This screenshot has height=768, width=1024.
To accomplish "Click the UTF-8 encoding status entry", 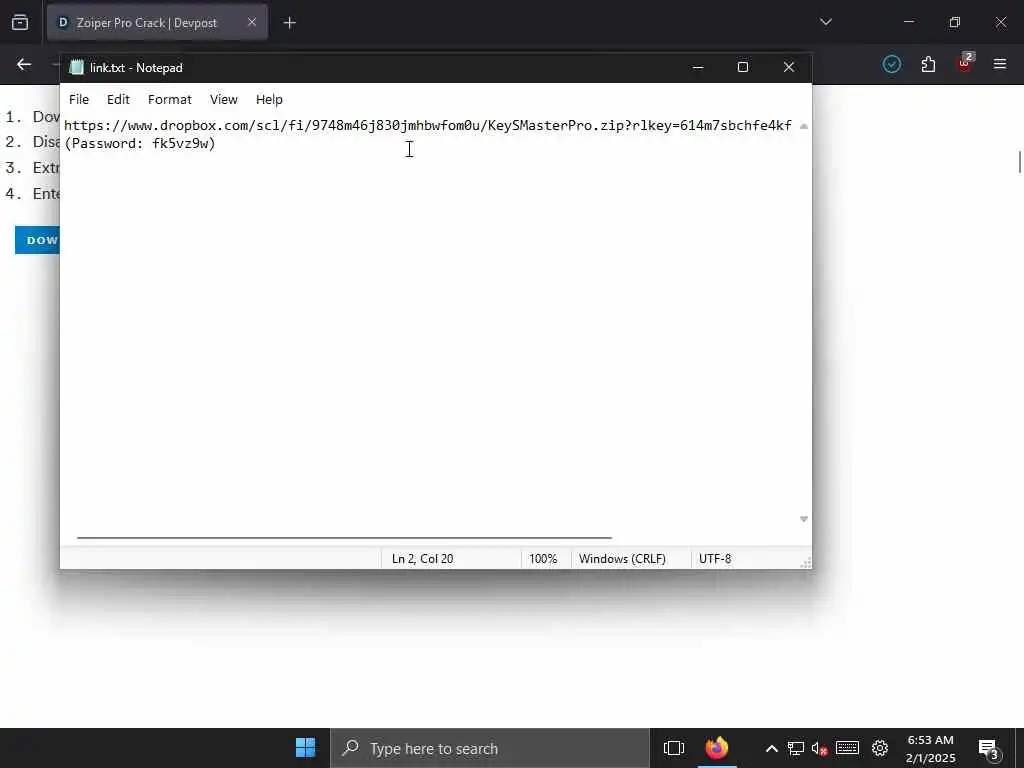I will tap(715, 559).
